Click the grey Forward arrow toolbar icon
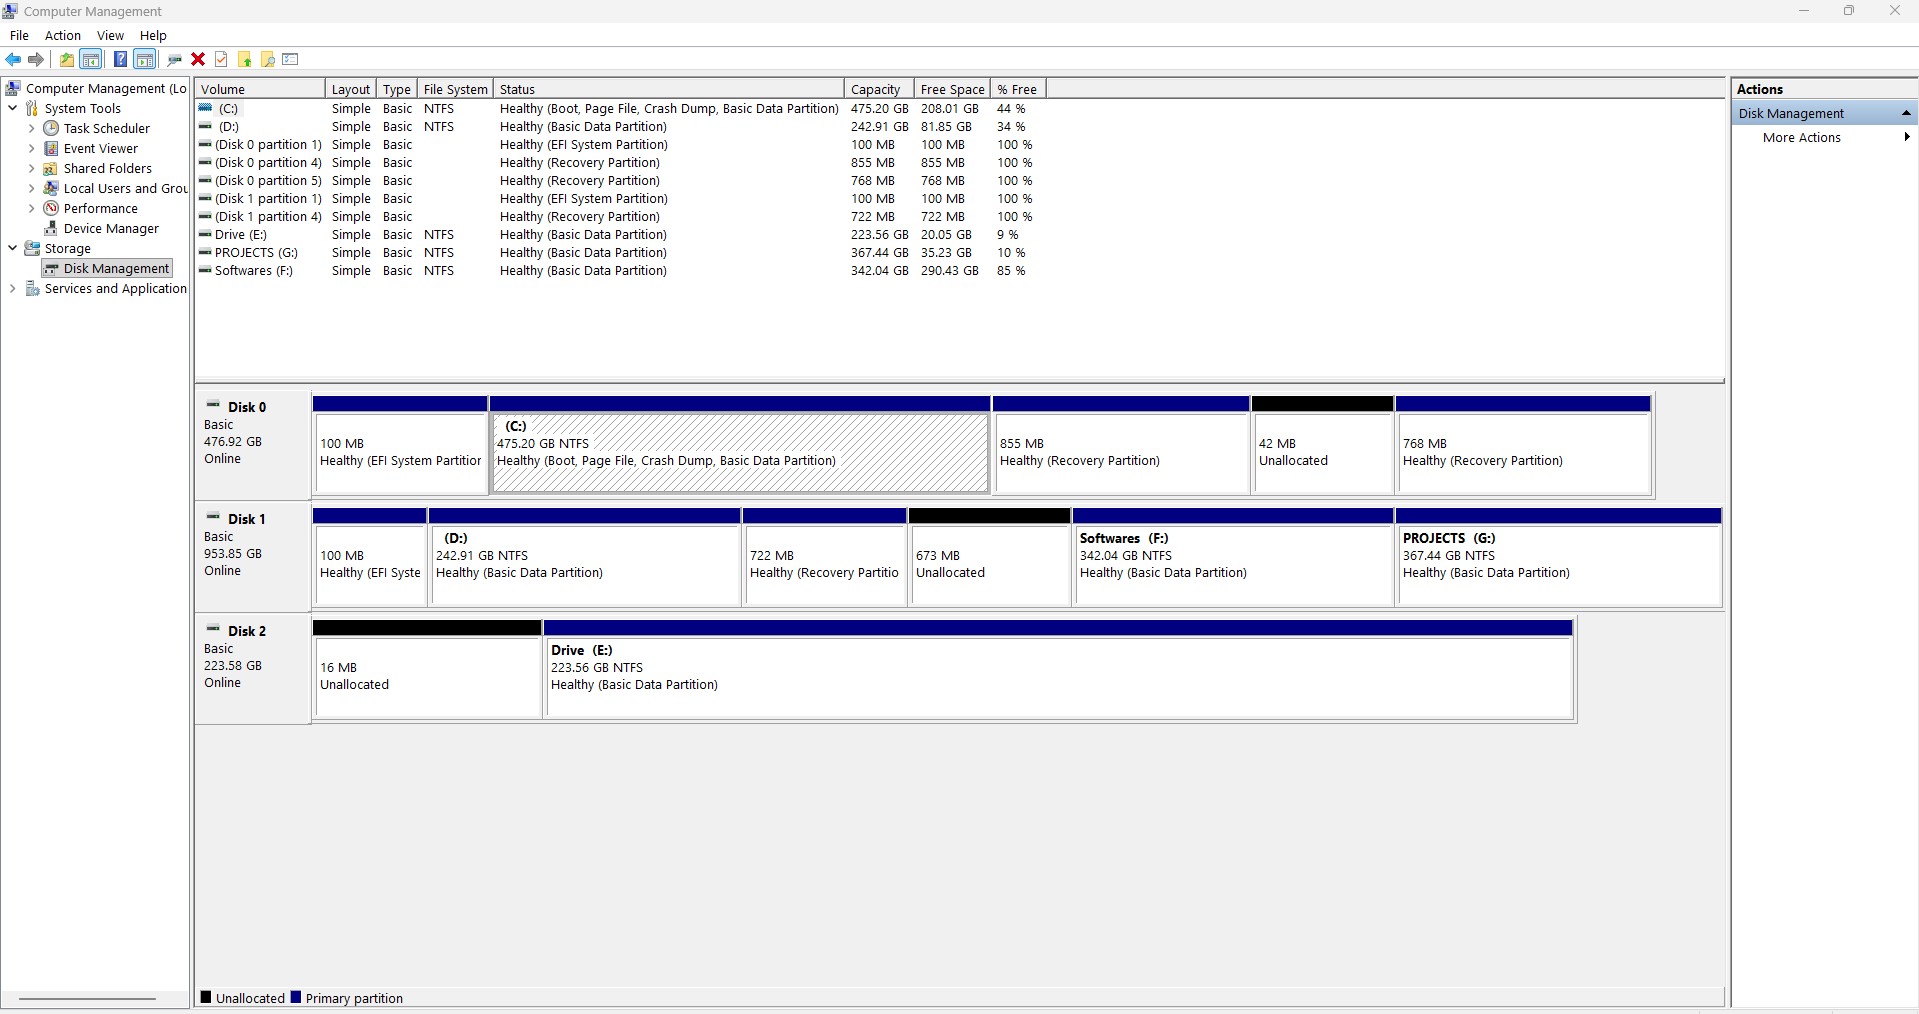1919x1014 pixels. click(x=36, y=60)
